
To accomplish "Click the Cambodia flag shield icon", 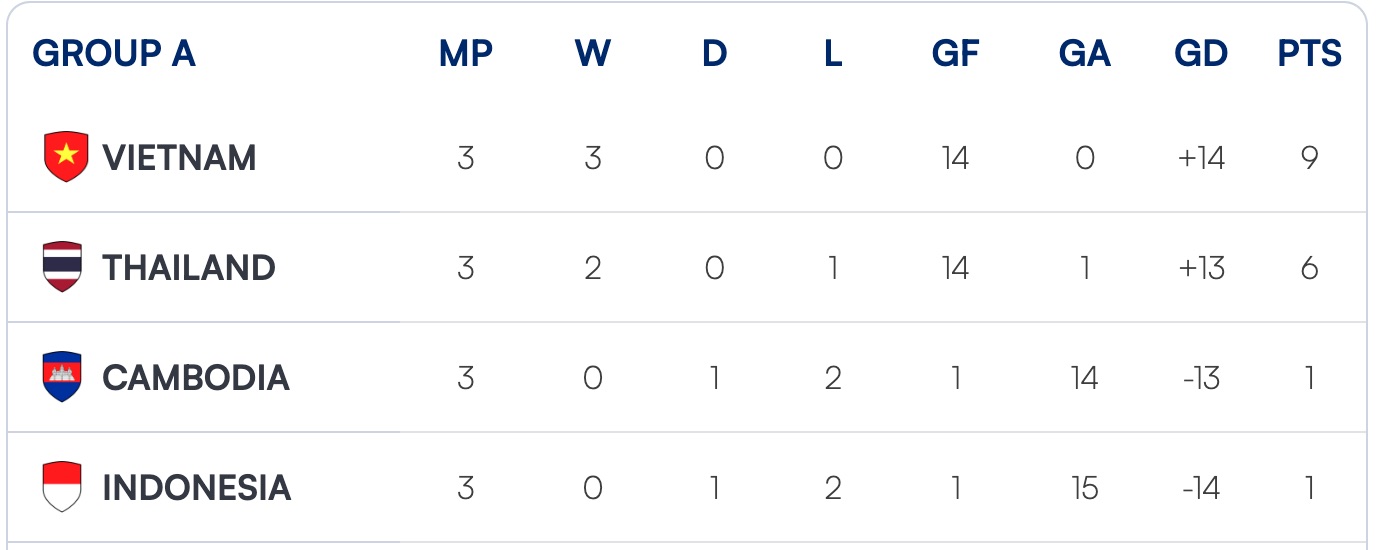I will pos(62,377).
